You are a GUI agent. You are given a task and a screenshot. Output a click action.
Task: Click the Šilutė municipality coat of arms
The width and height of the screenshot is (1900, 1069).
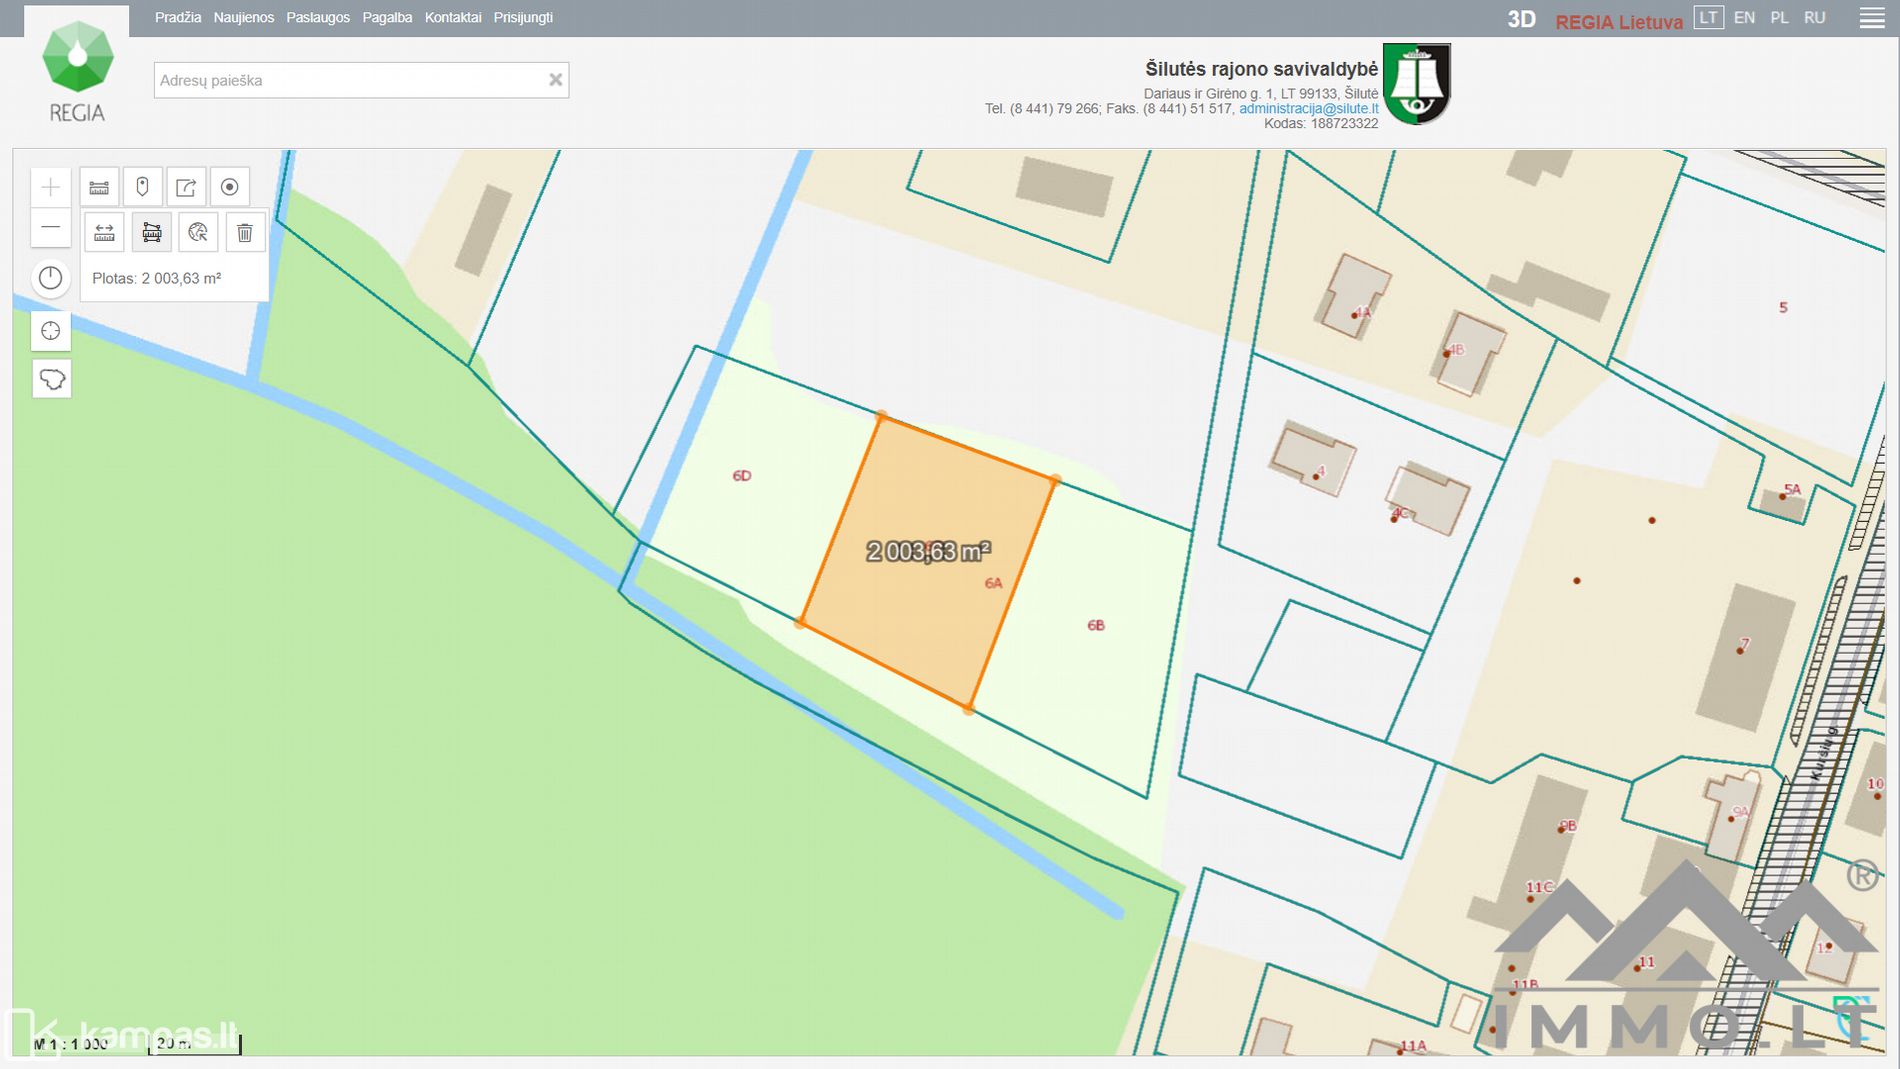[x=1416, y=84]
